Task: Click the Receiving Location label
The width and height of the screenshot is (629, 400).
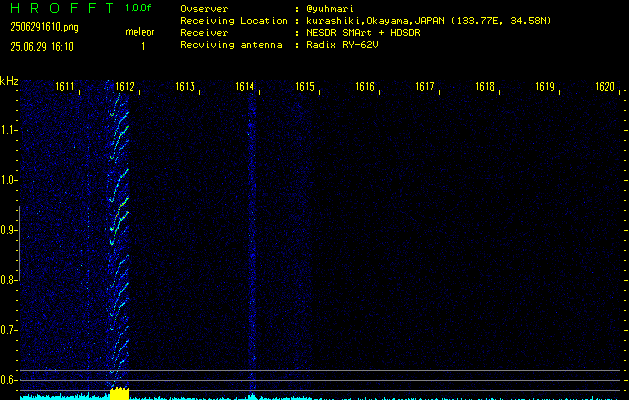Action: (x=234, y=21)
